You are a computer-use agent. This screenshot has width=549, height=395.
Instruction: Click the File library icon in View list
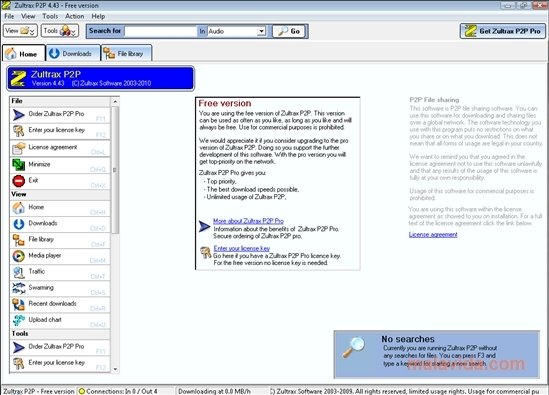(19, 240)
